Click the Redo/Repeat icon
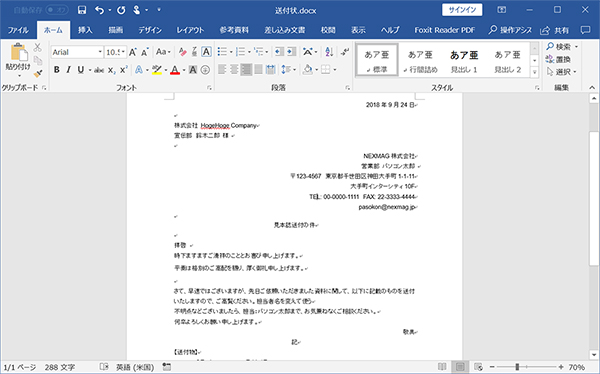 click(x=121, y=10)
